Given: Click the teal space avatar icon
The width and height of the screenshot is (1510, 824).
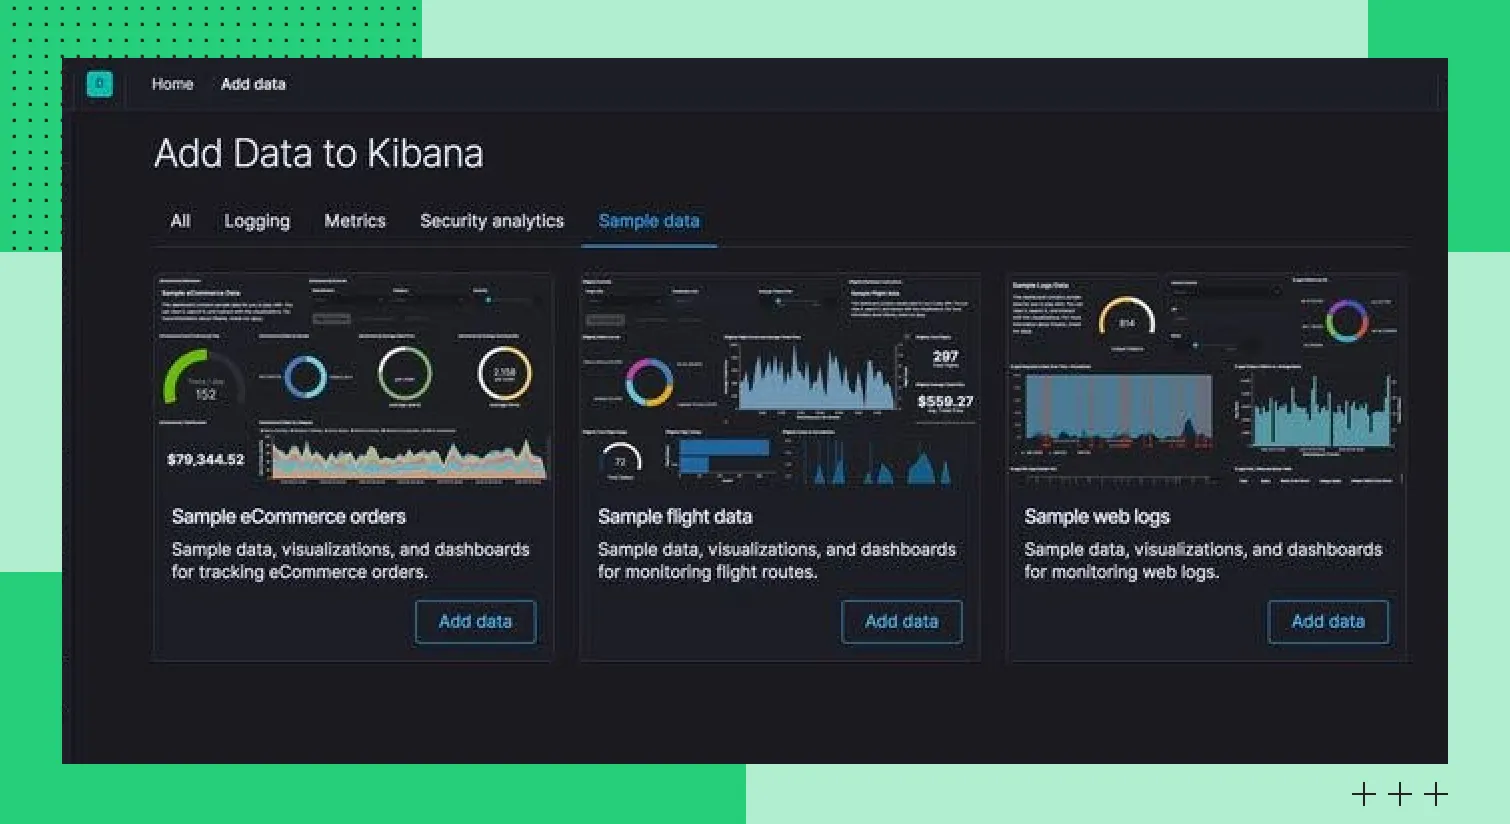Looking at the screenshot, I should tap(99, 84).
